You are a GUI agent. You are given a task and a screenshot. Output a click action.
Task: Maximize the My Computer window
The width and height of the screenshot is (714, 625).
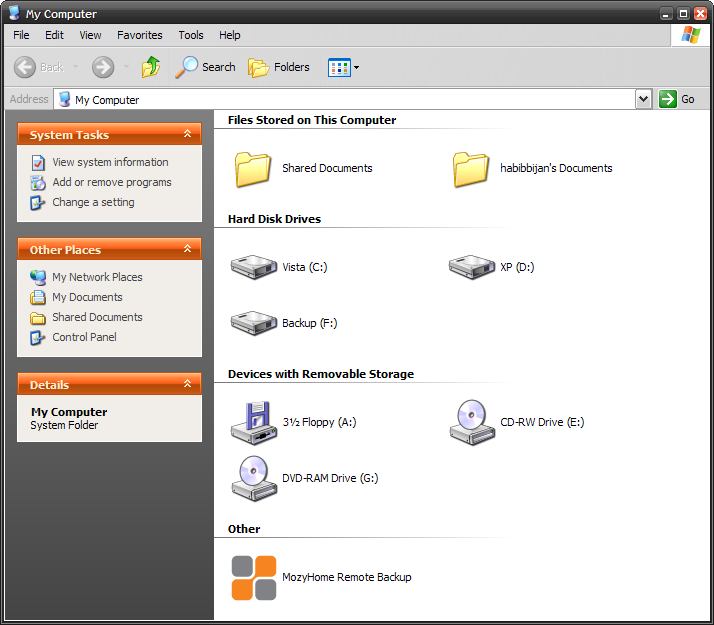pyautogui.click(x=683, y=14)
